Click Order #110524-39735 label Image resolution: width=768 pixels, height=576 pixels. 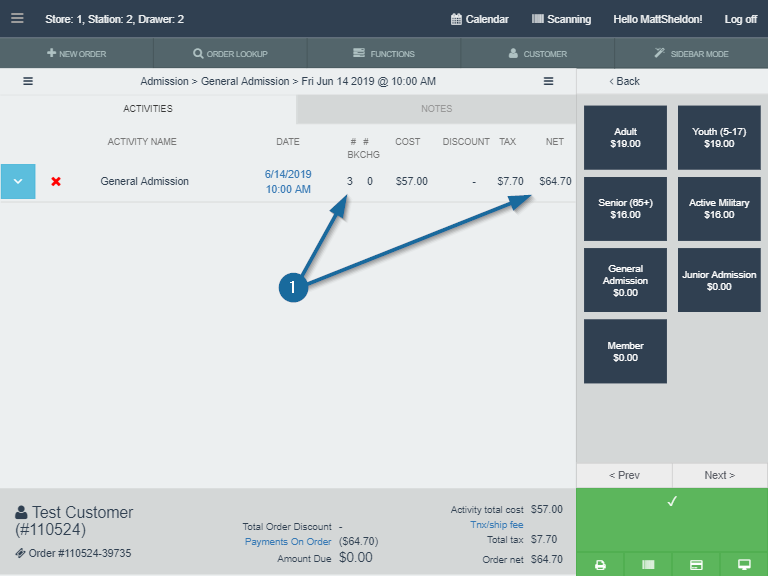click(79, 553)
